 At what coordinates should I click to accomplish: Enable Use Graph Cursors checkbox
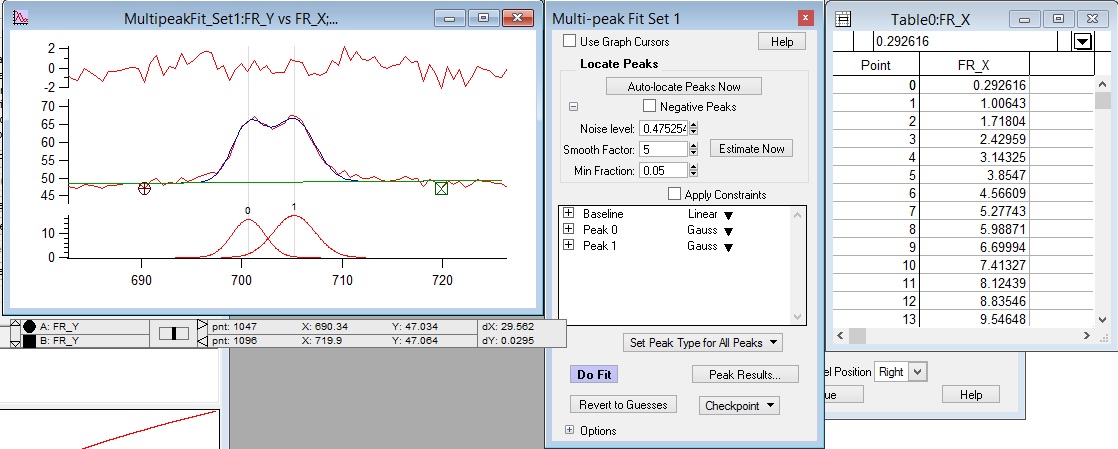coord(570,42)
